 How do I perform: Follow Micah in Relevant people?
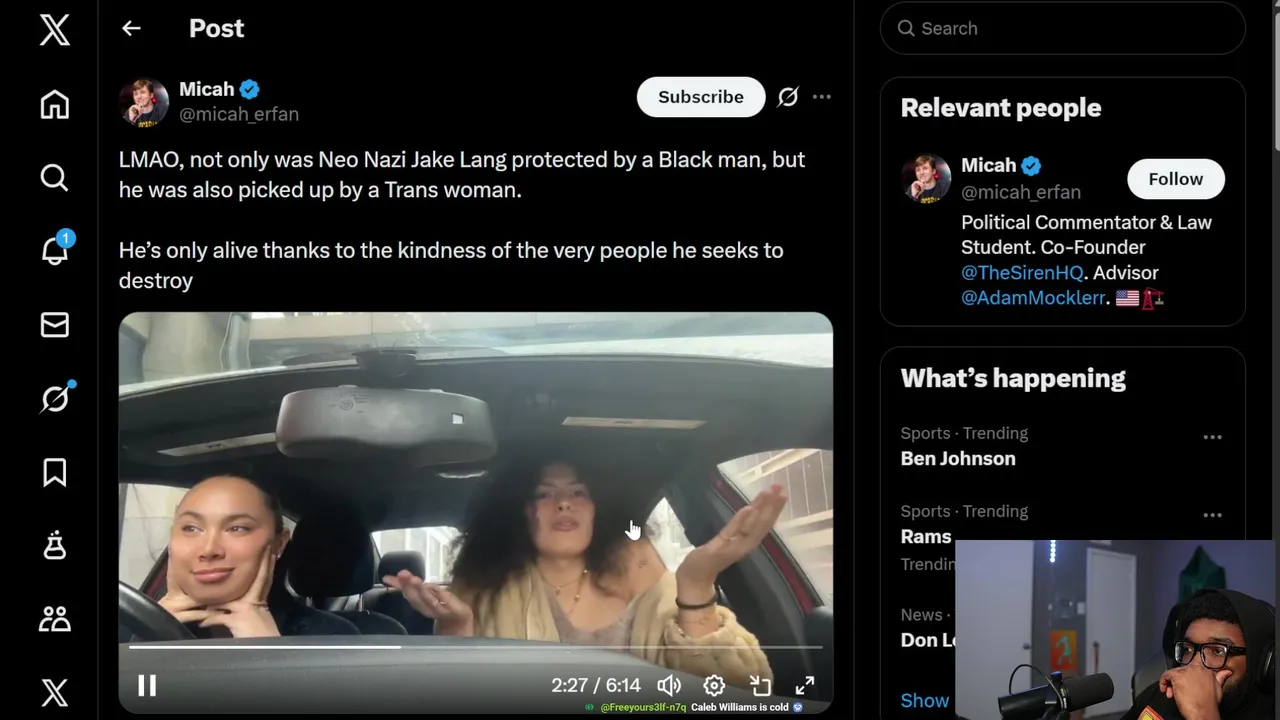coord(1176,179)
